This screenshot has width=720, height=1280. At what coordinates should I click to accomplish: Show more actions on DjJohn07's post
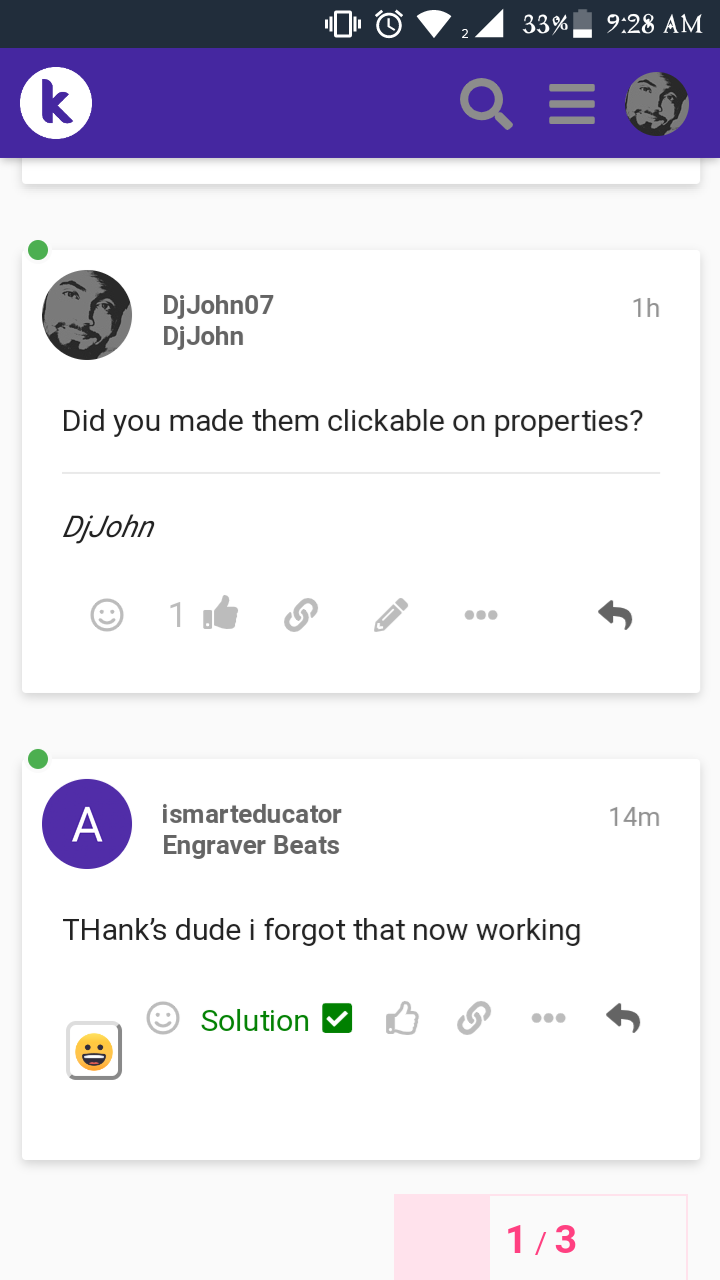click(481, 614)
